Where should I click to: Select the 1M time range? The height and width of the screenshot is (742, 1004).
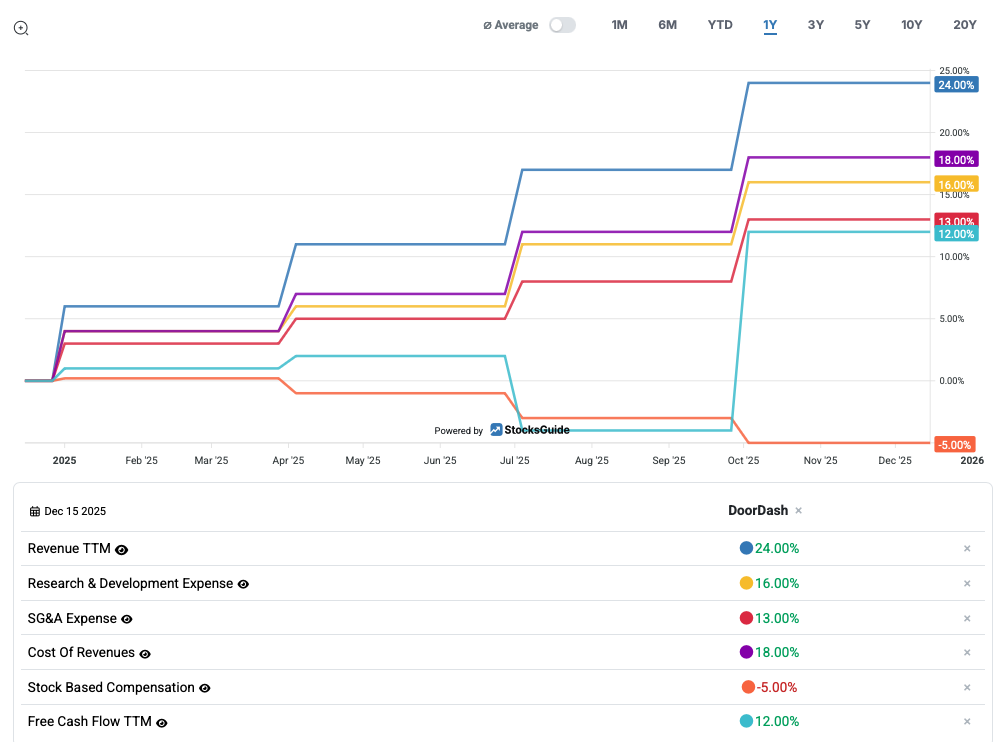click(619, 25)
